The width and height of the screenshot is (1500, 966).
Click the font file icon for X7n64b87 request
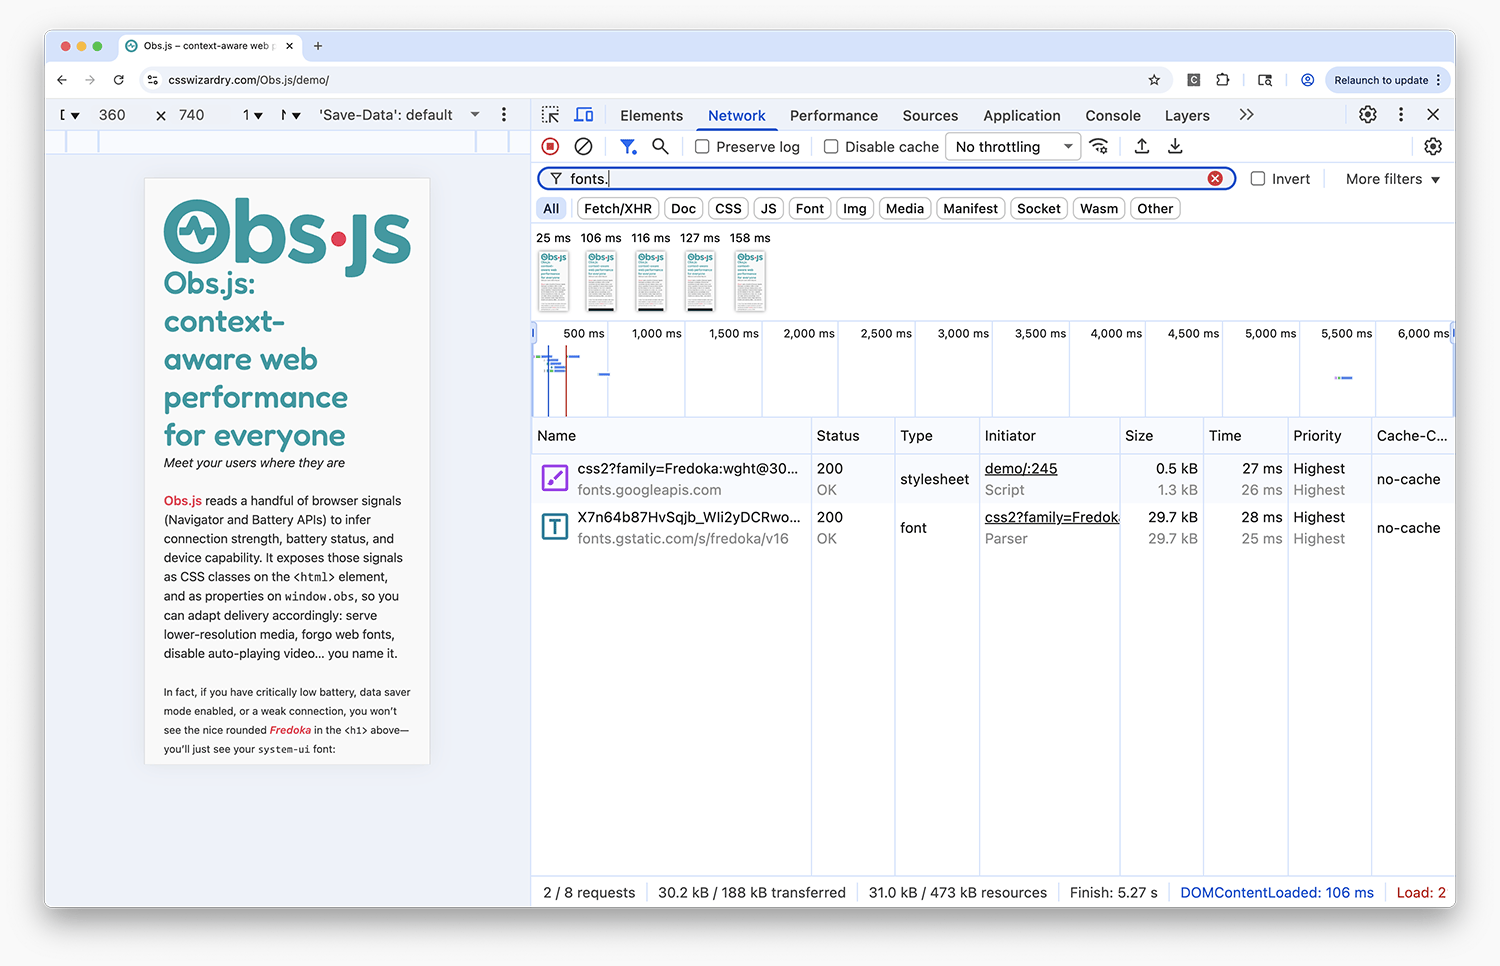[x=555, y=527]
